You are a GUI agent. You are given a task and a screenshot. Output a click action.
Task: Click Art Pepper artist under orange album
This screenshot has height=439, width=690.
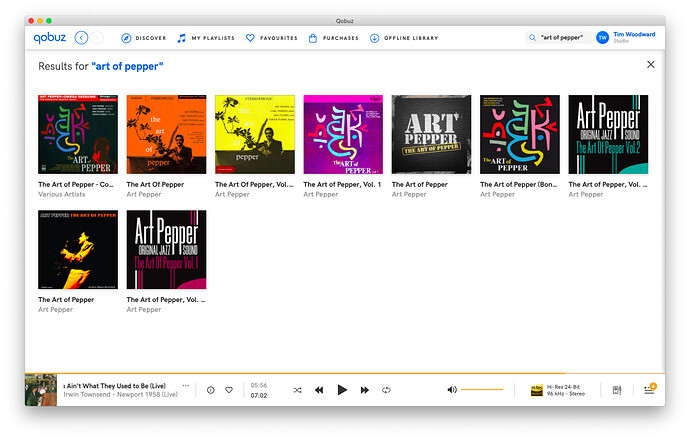144,194
